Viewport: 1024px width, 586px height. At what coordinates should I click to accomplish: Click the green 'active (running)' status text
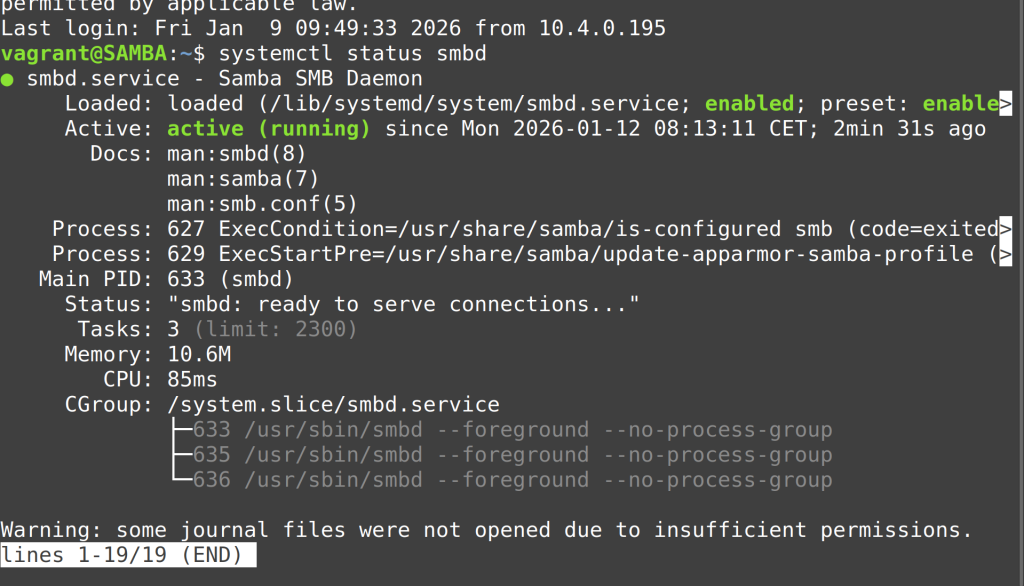click(x=269, y=129)
